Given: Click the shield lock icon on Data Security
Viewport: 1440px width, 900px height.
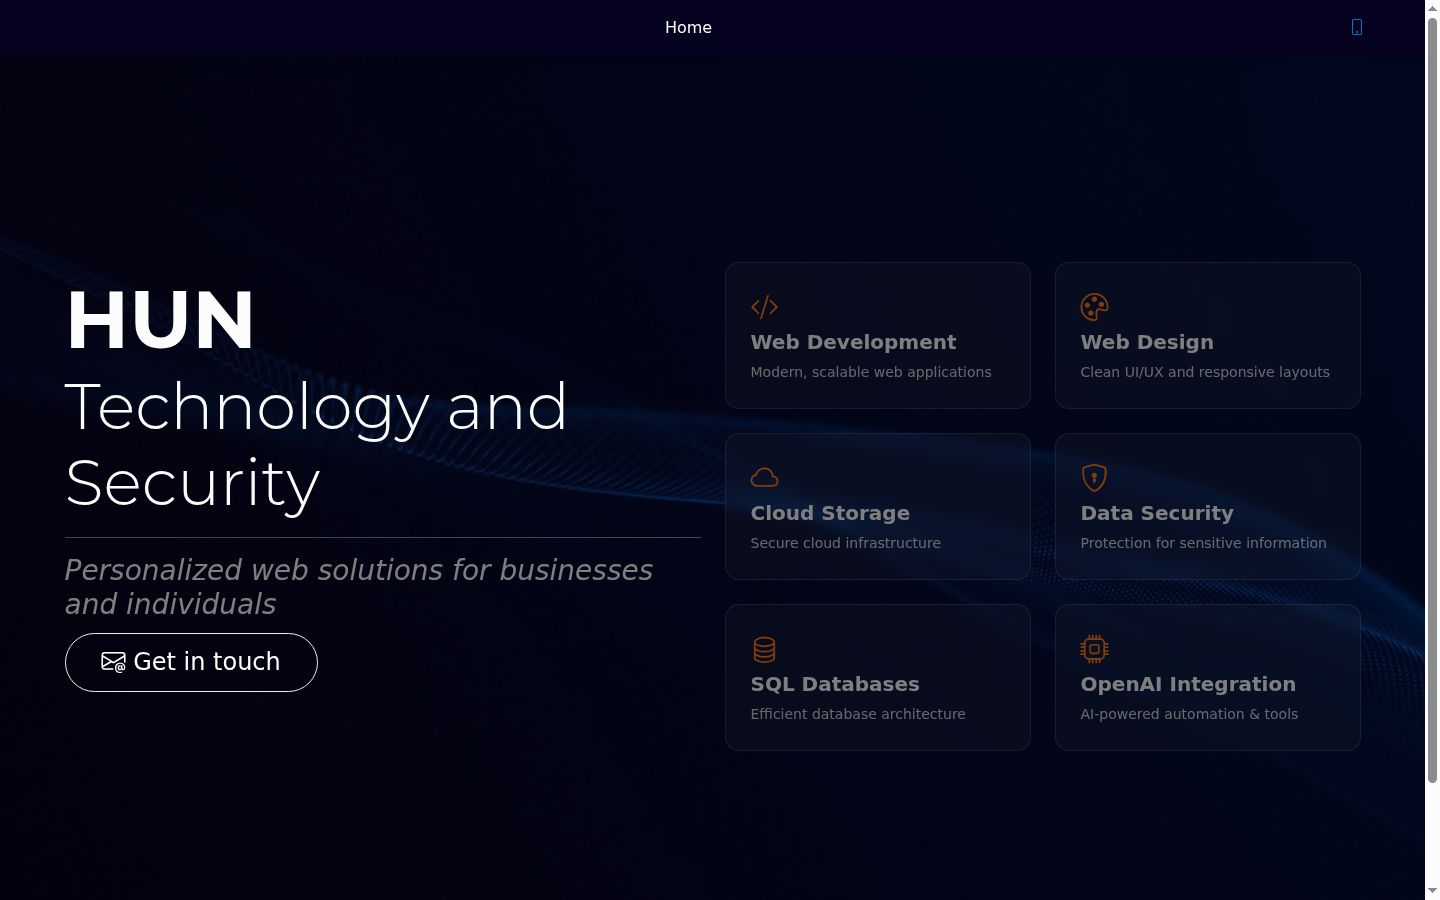Looking at the screenshot, I should coord(1094,478).
